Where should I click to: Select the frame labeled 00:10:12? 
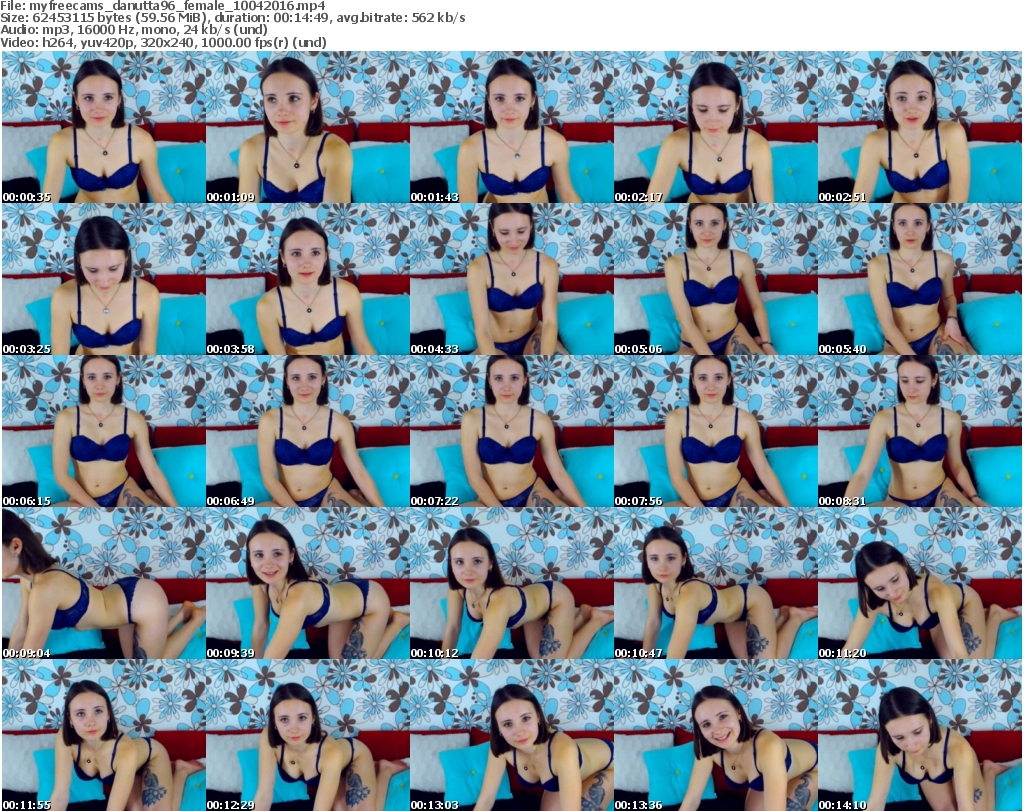tap(511, 584)
